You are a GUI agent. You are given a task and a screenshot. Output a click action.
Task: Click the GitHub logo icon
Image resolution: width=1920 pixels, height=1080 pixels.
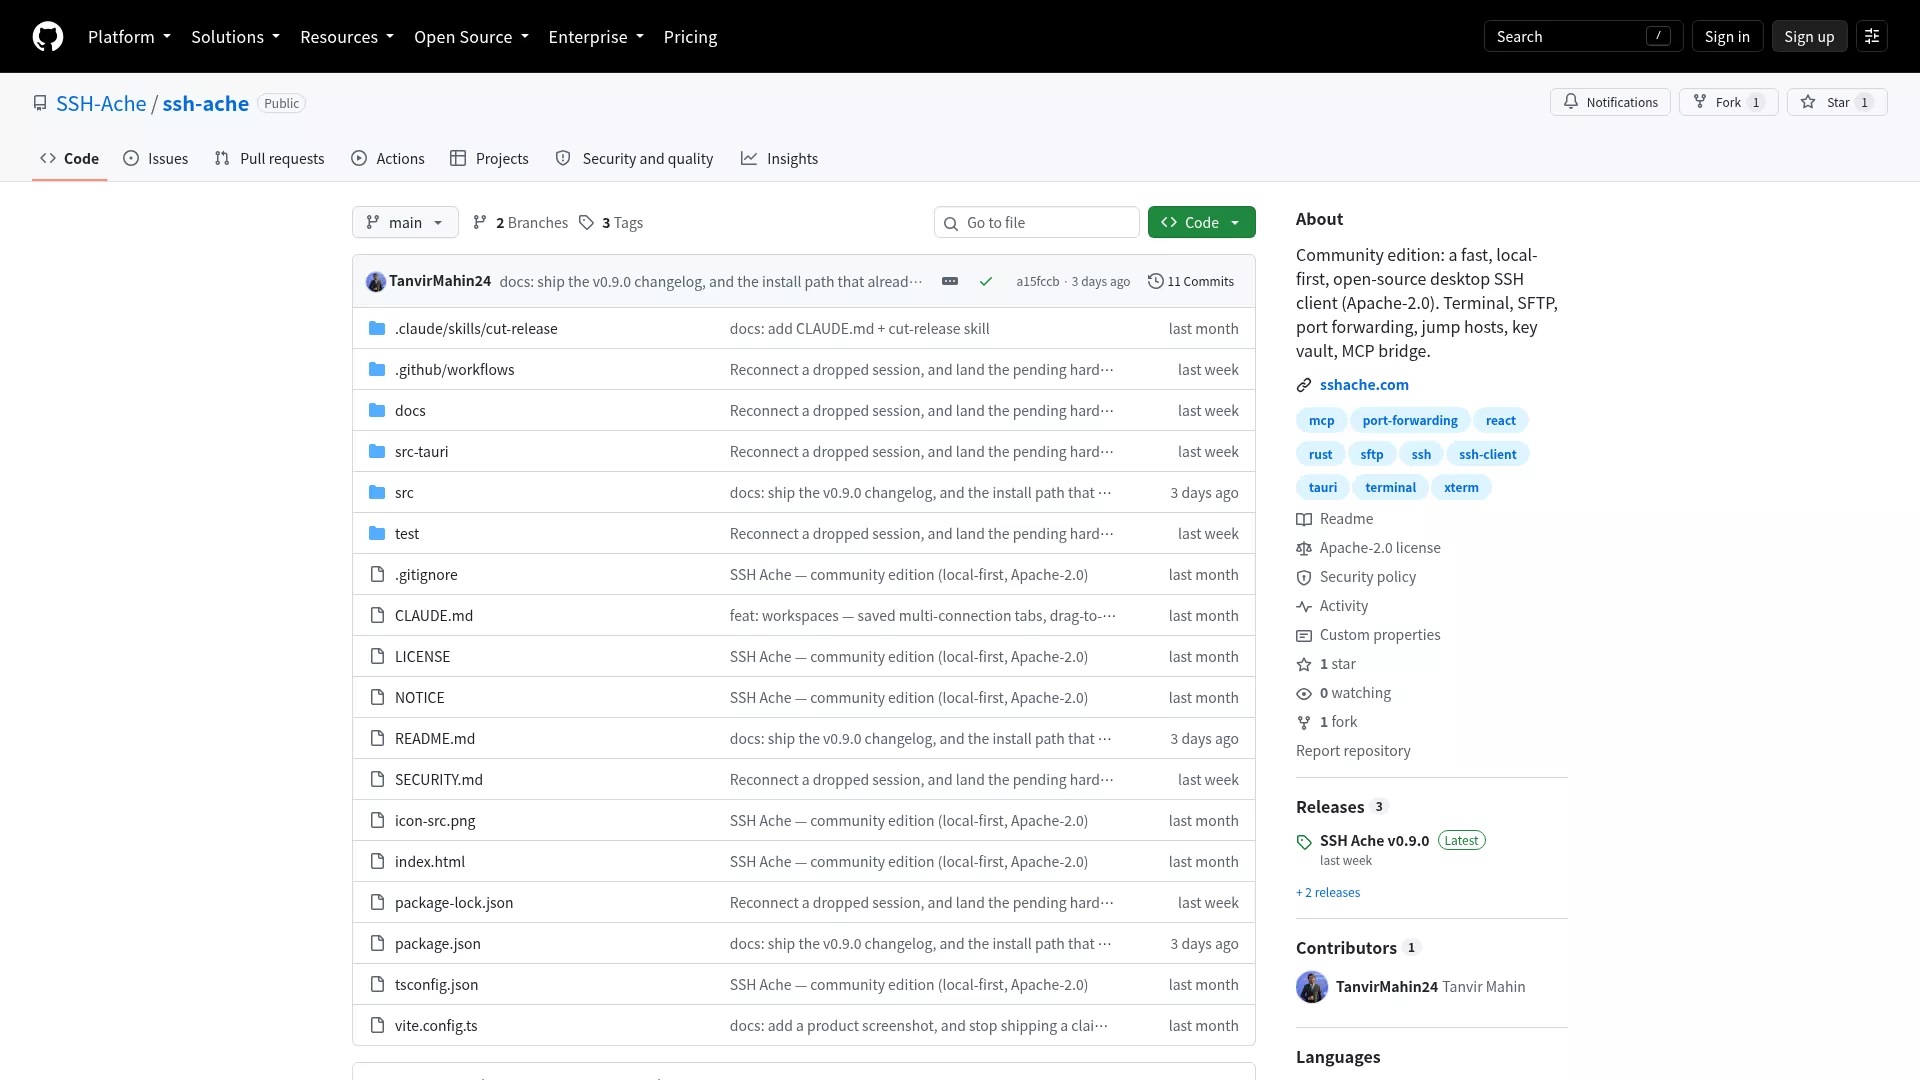click(x=48, y=37)
